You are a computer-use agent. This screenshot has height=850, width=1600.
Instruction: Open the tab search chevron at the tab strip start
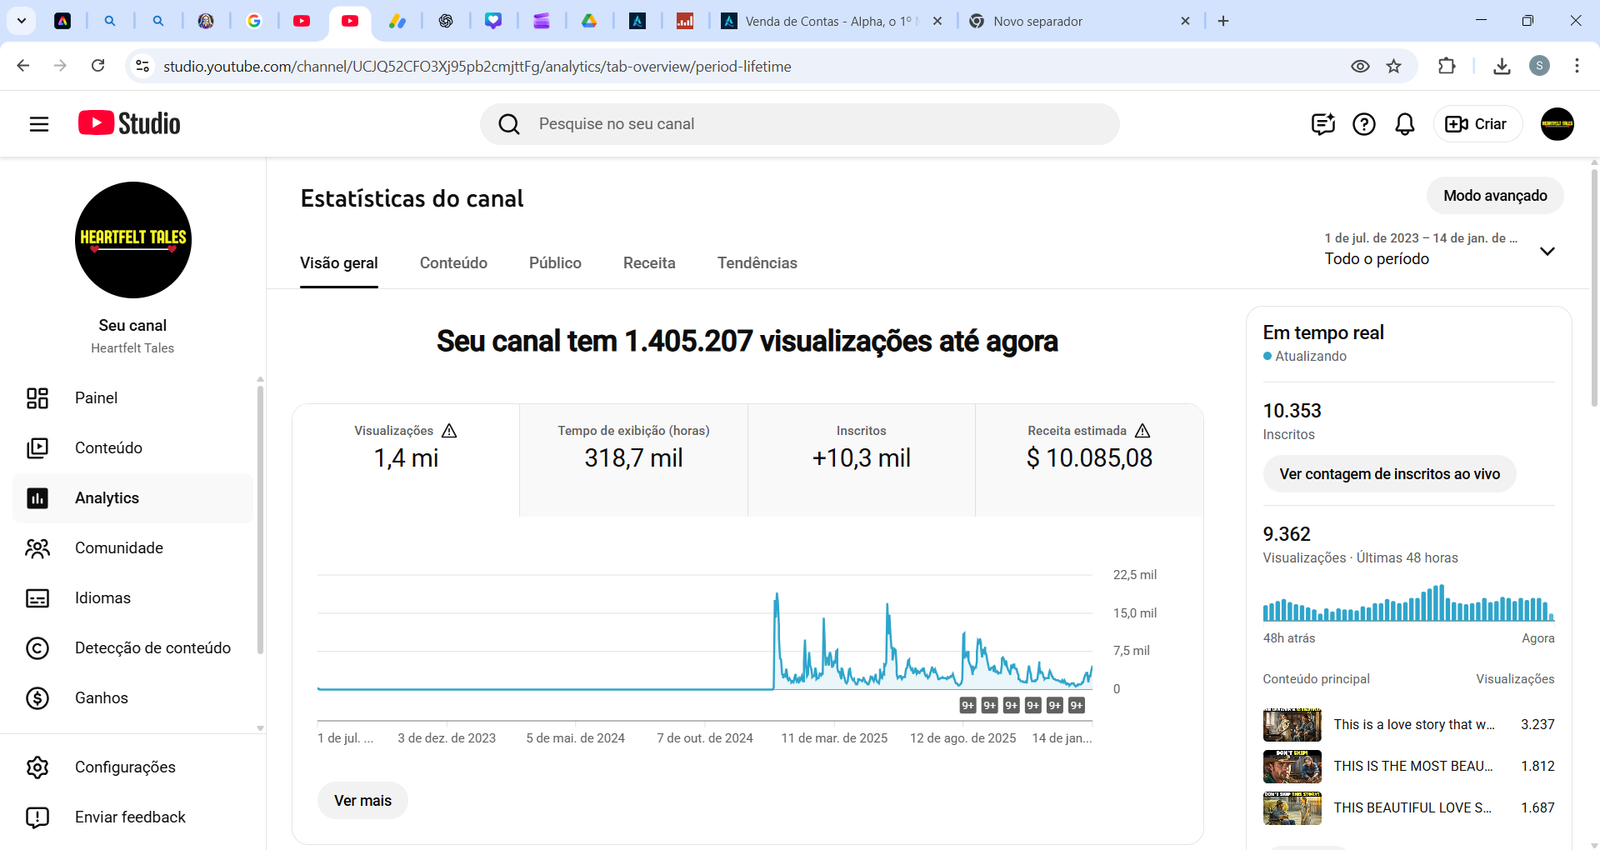(21, 20)
